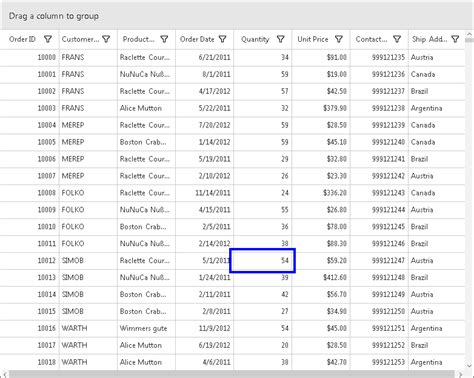Image resolution: width=474 pixels, height=378 pixels.
Task: Sort by the Product header text
Action: [x=138, y=39]
